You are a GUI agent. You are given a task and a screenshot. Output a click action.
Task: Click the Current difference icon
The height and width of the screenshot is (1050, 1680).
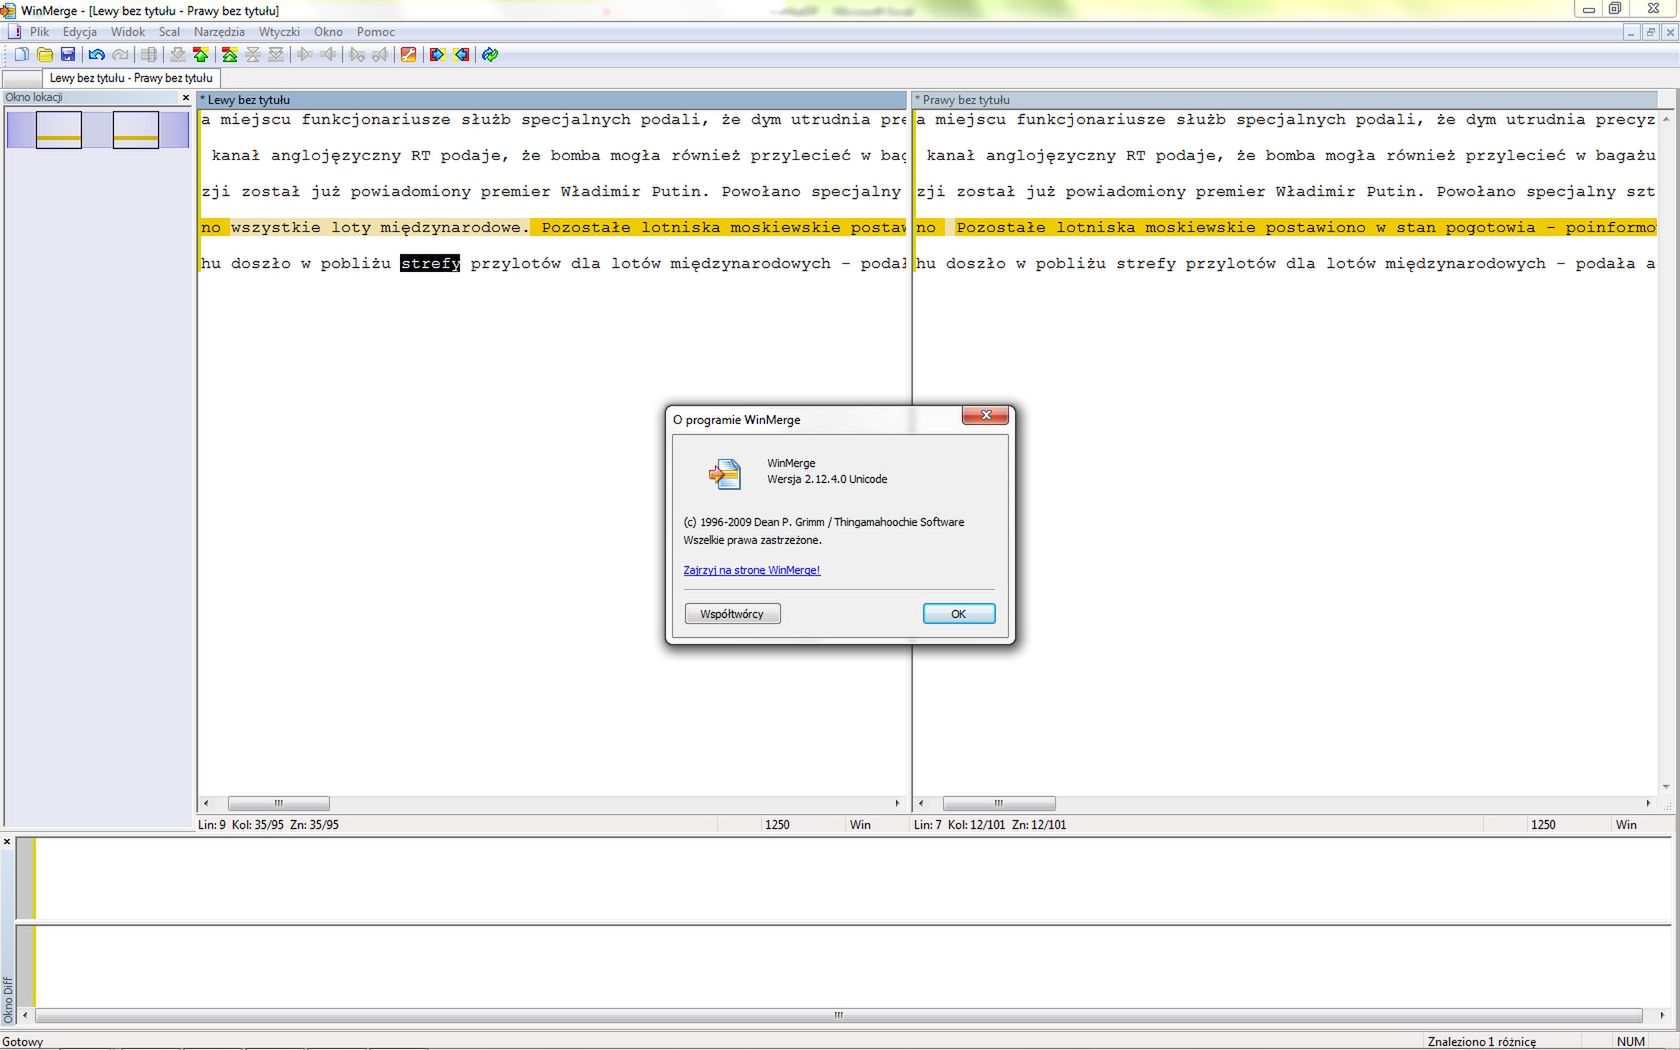(253, 55)
